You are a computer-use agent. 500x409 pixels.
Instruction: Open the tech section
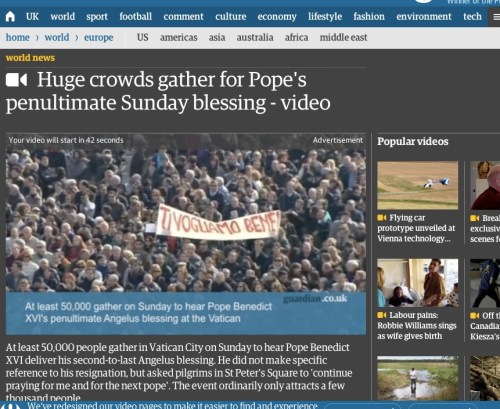pos(472,16)
